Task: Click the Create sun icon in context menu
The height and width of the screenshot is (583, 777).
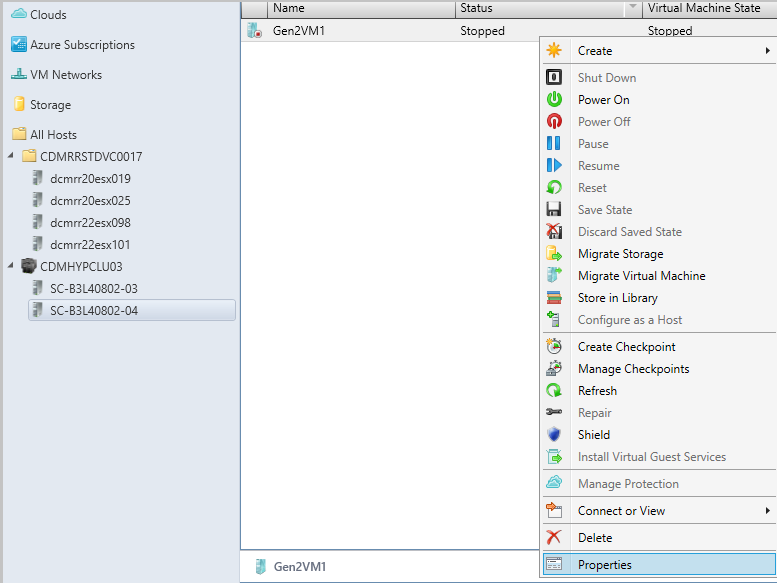Action: click(x=554, y=51)
